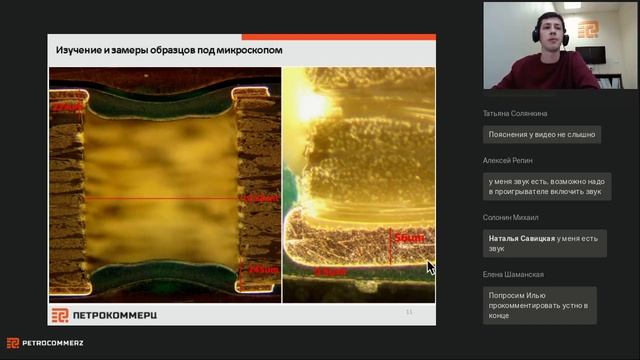Click chat sender name 'Солонин Михаил'
The image size is (640, 360).
[510, 218]
